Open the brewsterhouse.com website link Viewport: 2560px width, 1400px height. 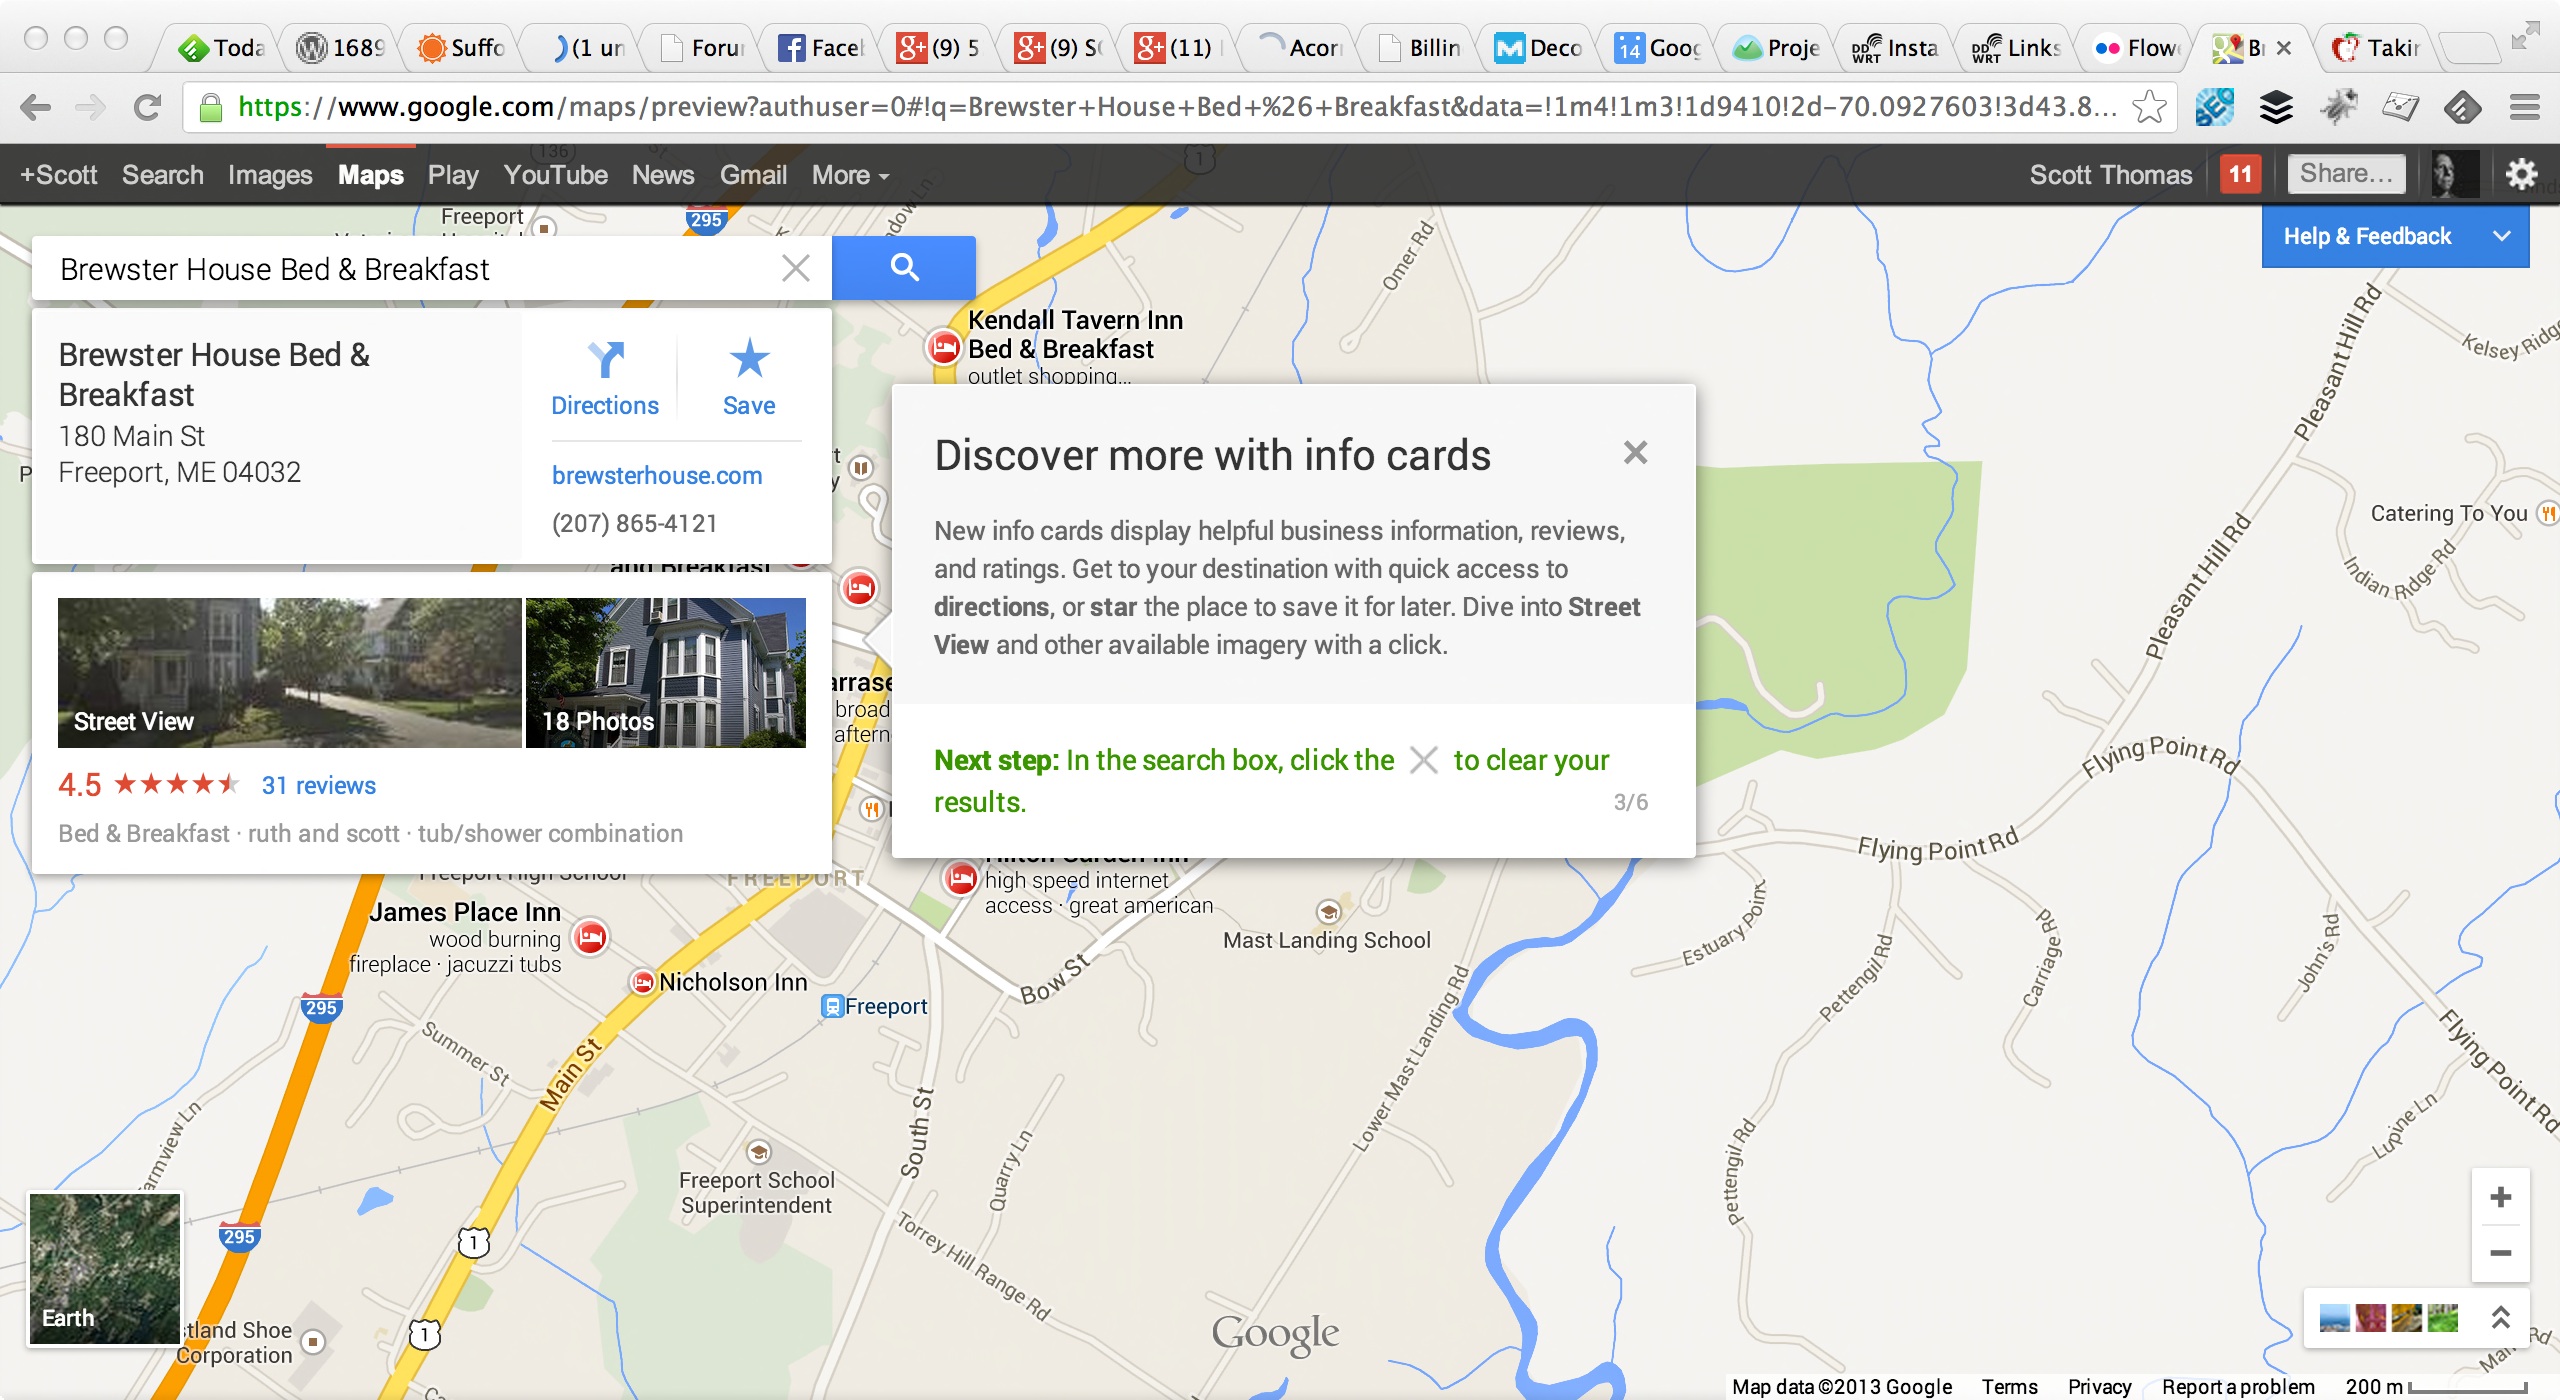pos(657,476)
